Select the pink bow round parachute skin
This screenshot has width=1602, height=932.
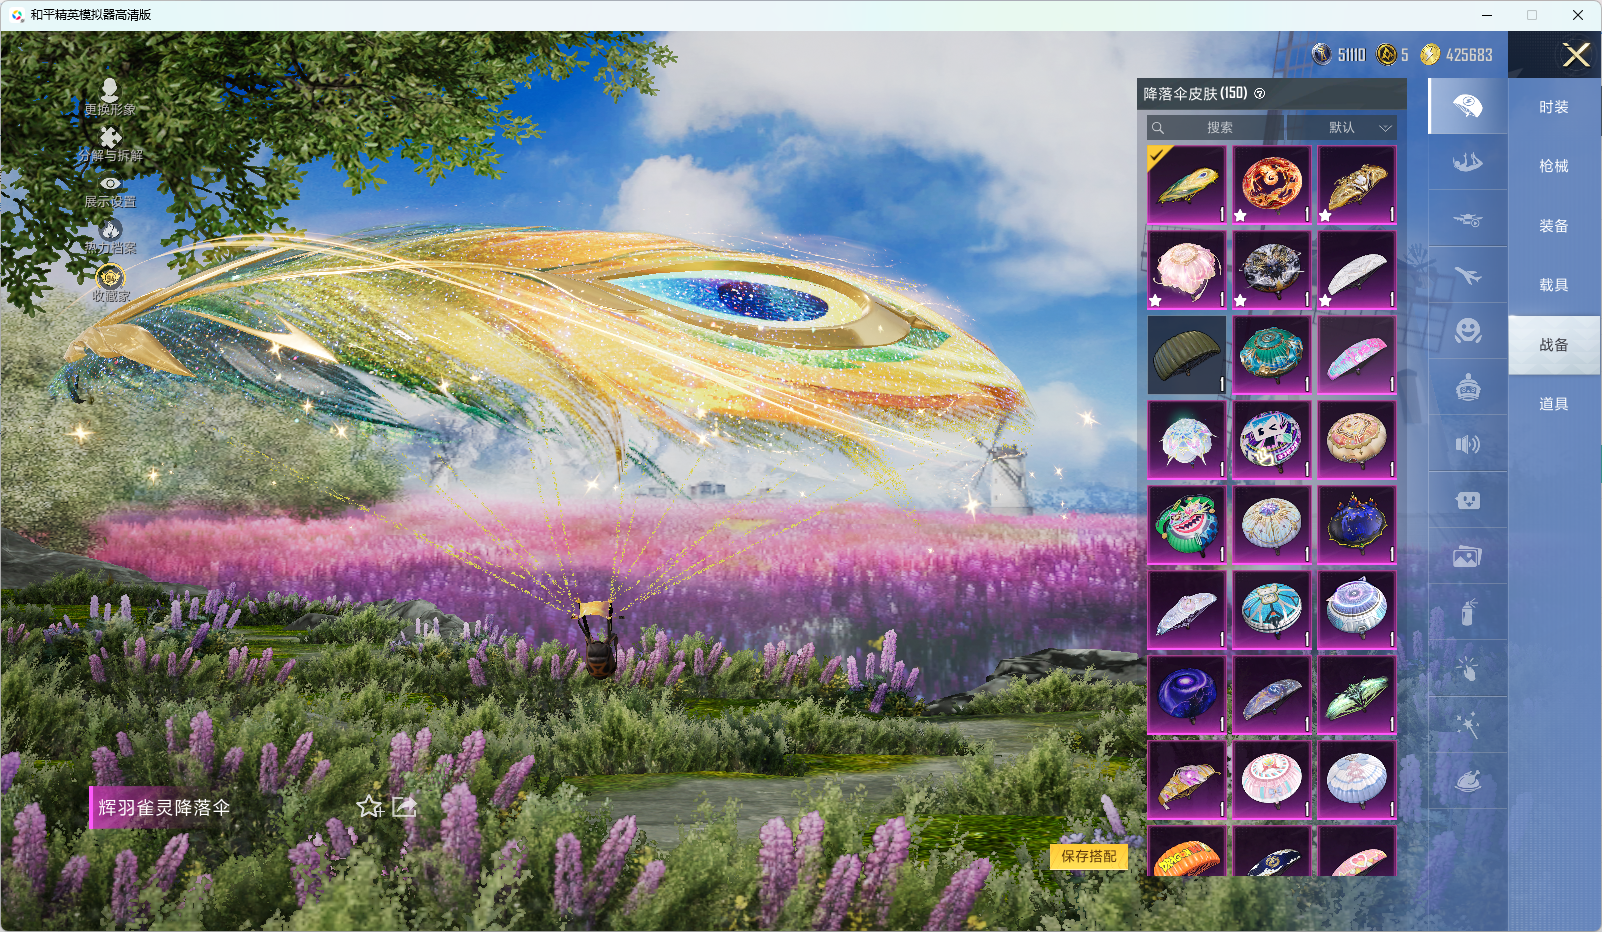pyautogui.click(x=1272, y=780)
